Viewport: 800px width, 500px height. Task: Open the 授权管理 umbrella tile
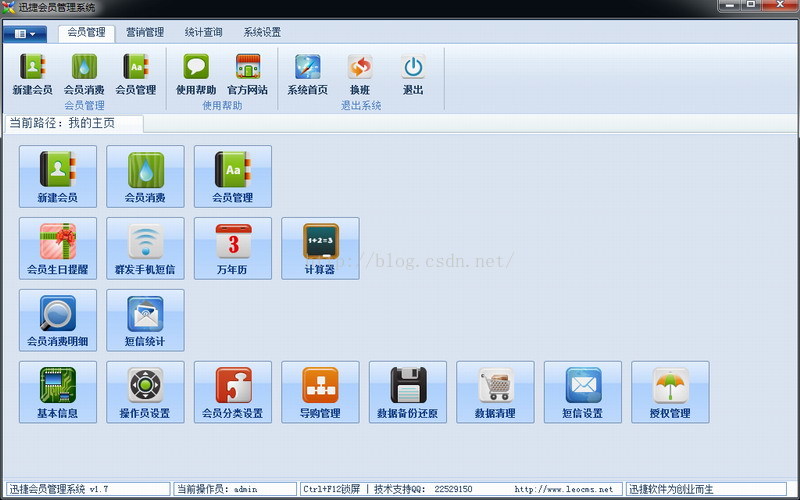[670, 392]
